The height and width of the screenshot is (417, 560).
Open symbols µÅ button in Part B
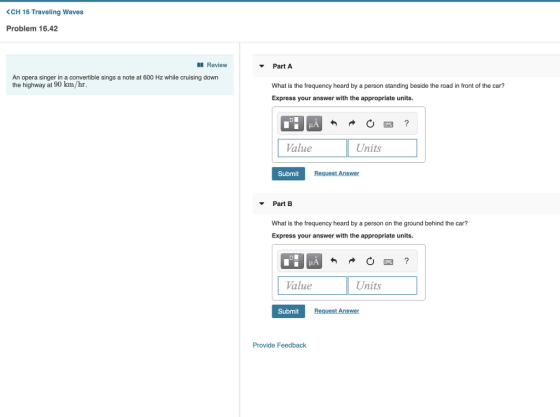[314, 261]
